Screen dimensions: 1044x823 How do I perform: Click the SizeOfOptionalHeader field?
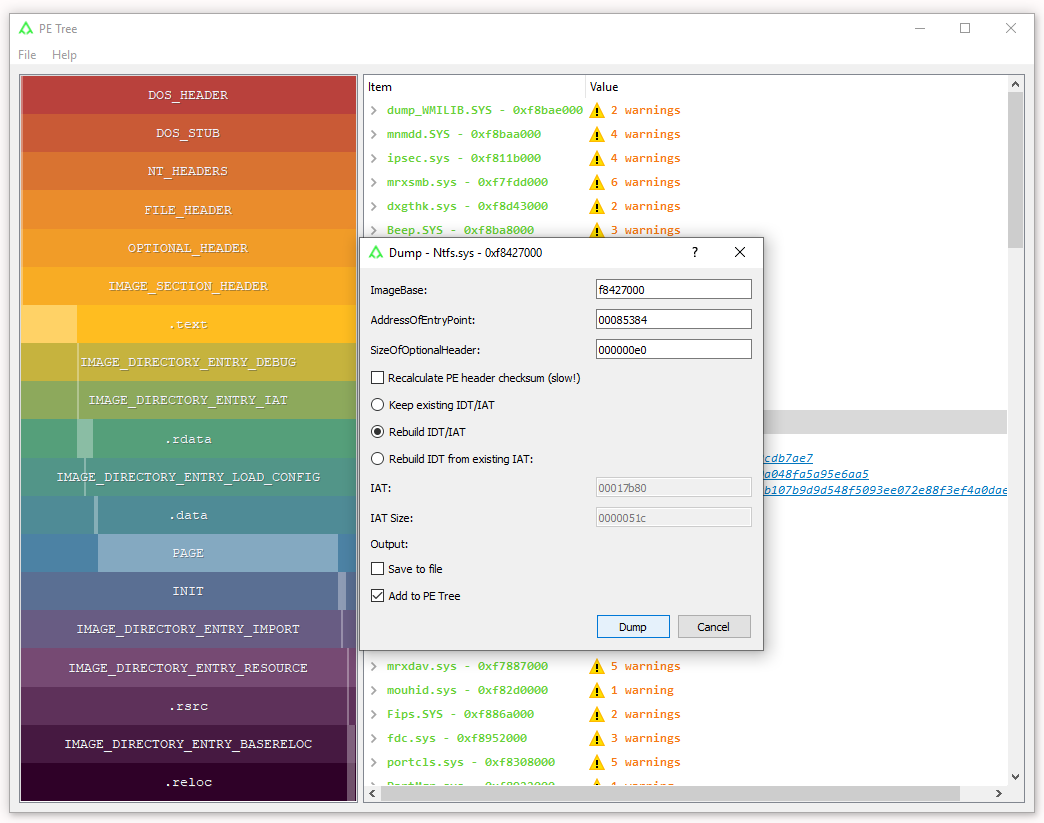pyautogui.click(x=674, y=350)
